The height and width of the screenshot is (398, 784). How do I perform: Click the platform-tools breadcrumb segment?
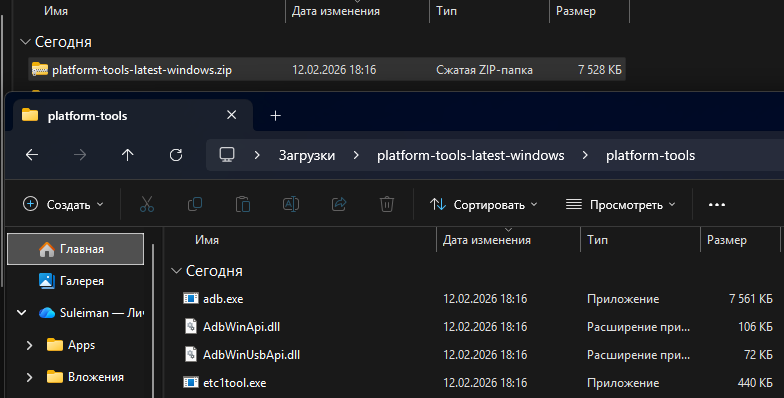650,156
